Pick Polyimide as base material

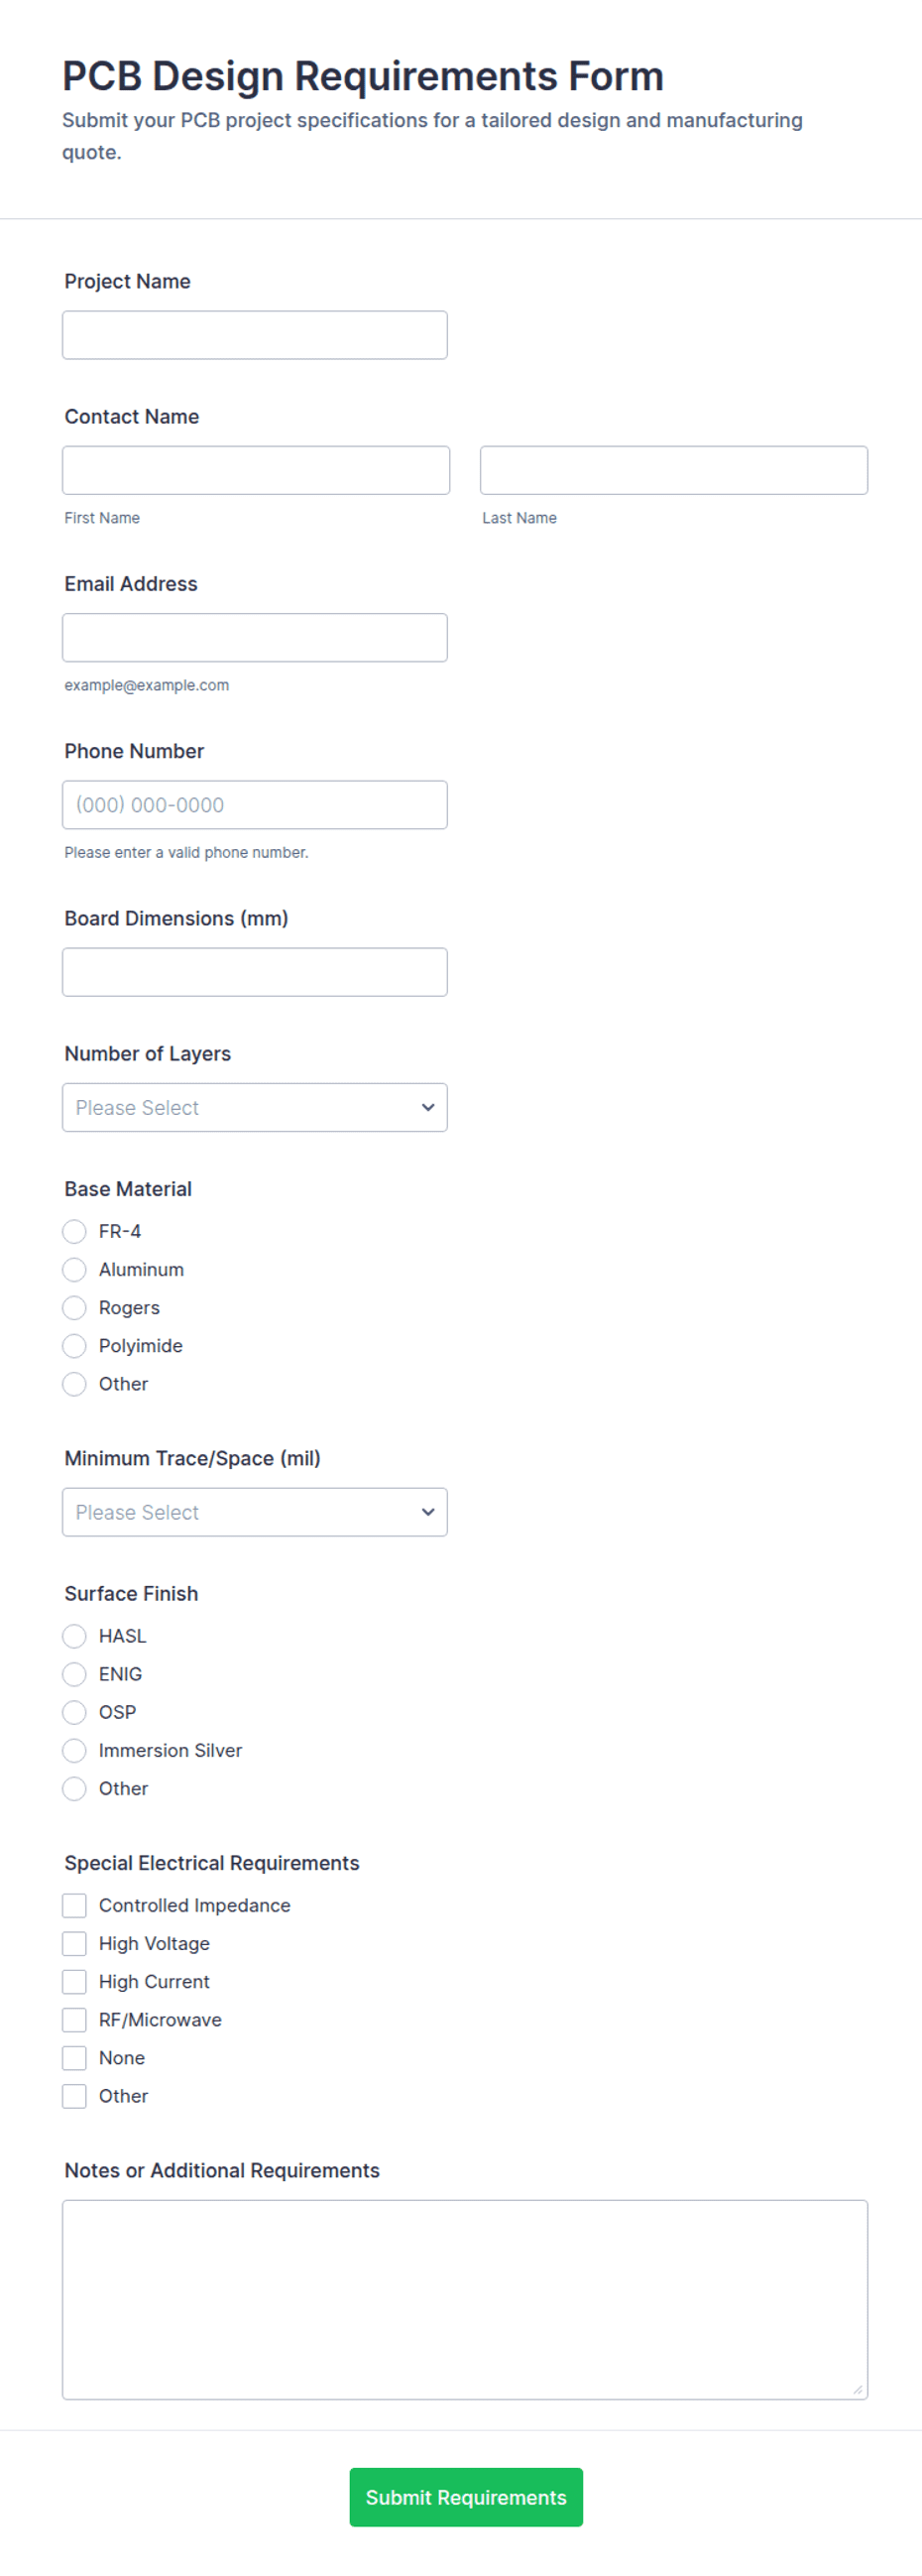click(x=74, y=1345)
